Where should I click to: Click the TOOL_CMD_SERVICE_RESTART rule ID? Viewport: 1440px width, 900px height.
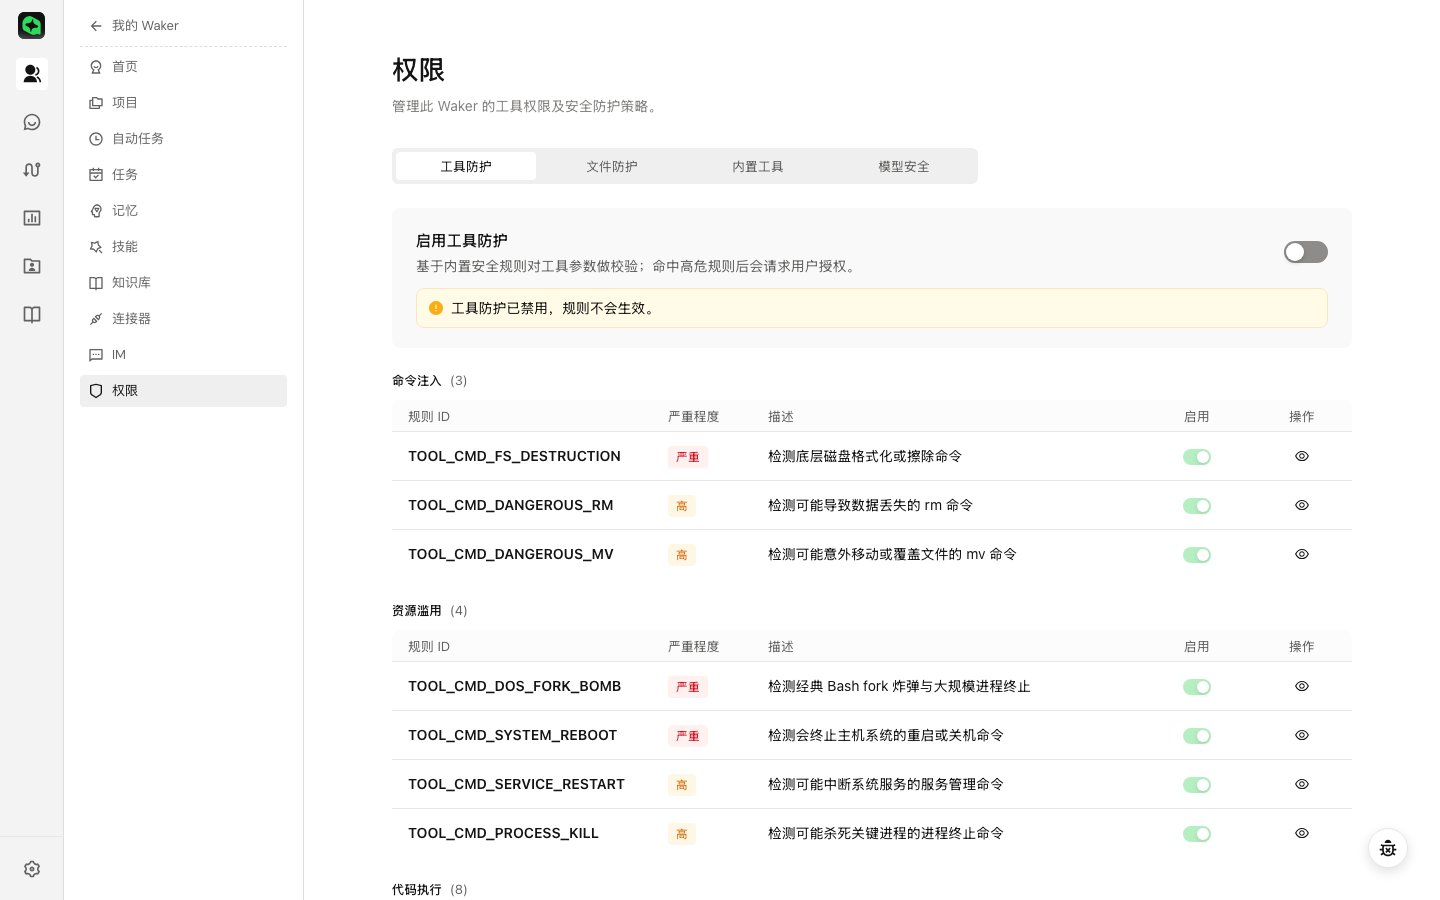coord(516,784)
